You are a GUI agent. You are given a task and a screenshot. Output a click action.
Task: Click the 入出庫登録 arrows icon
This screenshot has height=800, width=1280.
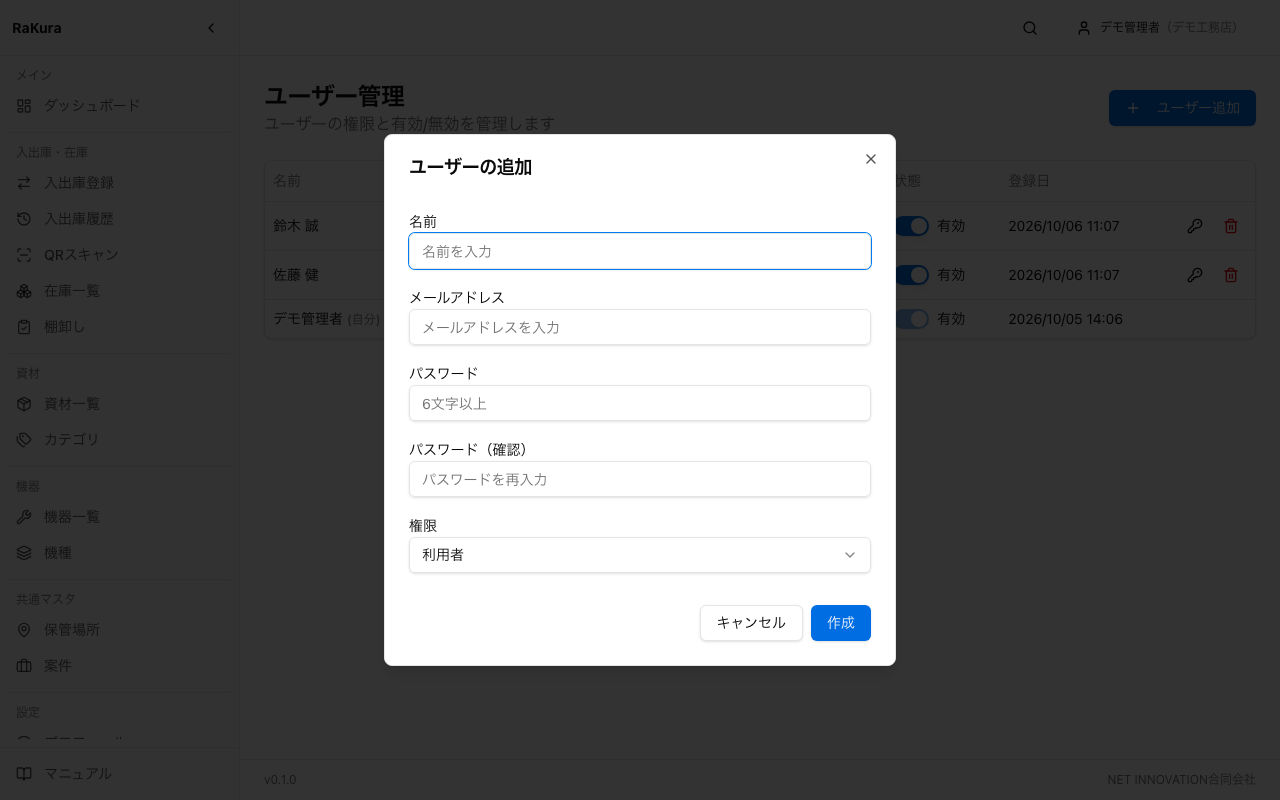click(x=24, y=183)
